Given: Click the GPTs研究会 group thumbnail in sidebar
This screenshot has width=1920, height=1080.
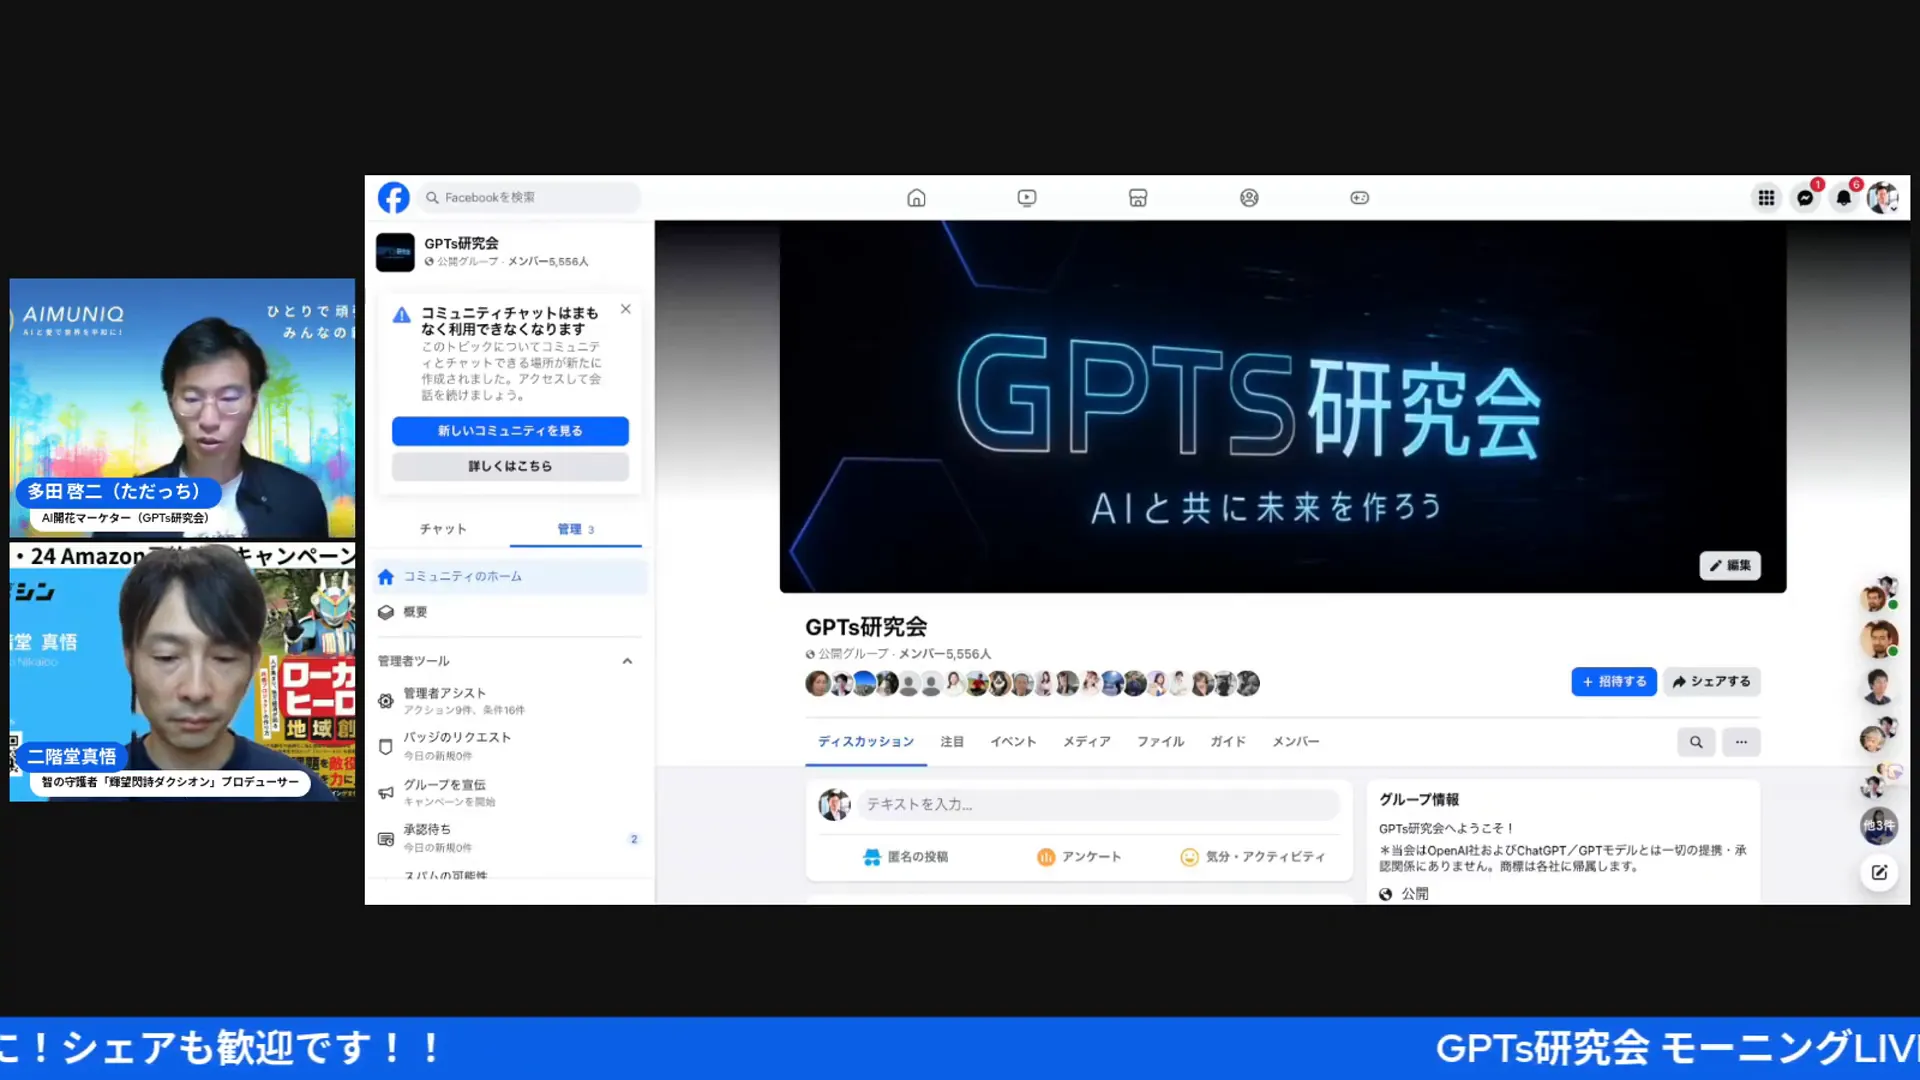Looking at the screenshot, I should pos(395,252).
